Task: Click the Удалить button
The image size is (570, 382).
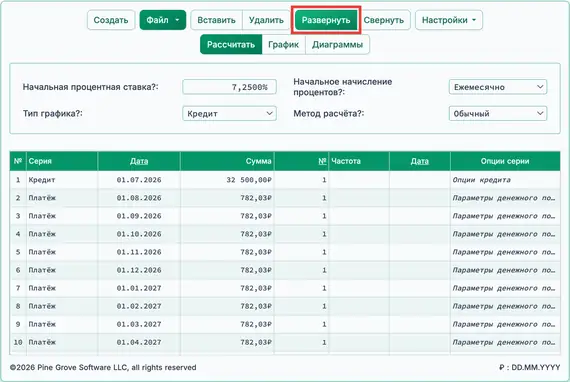Action: coord(266,20)
